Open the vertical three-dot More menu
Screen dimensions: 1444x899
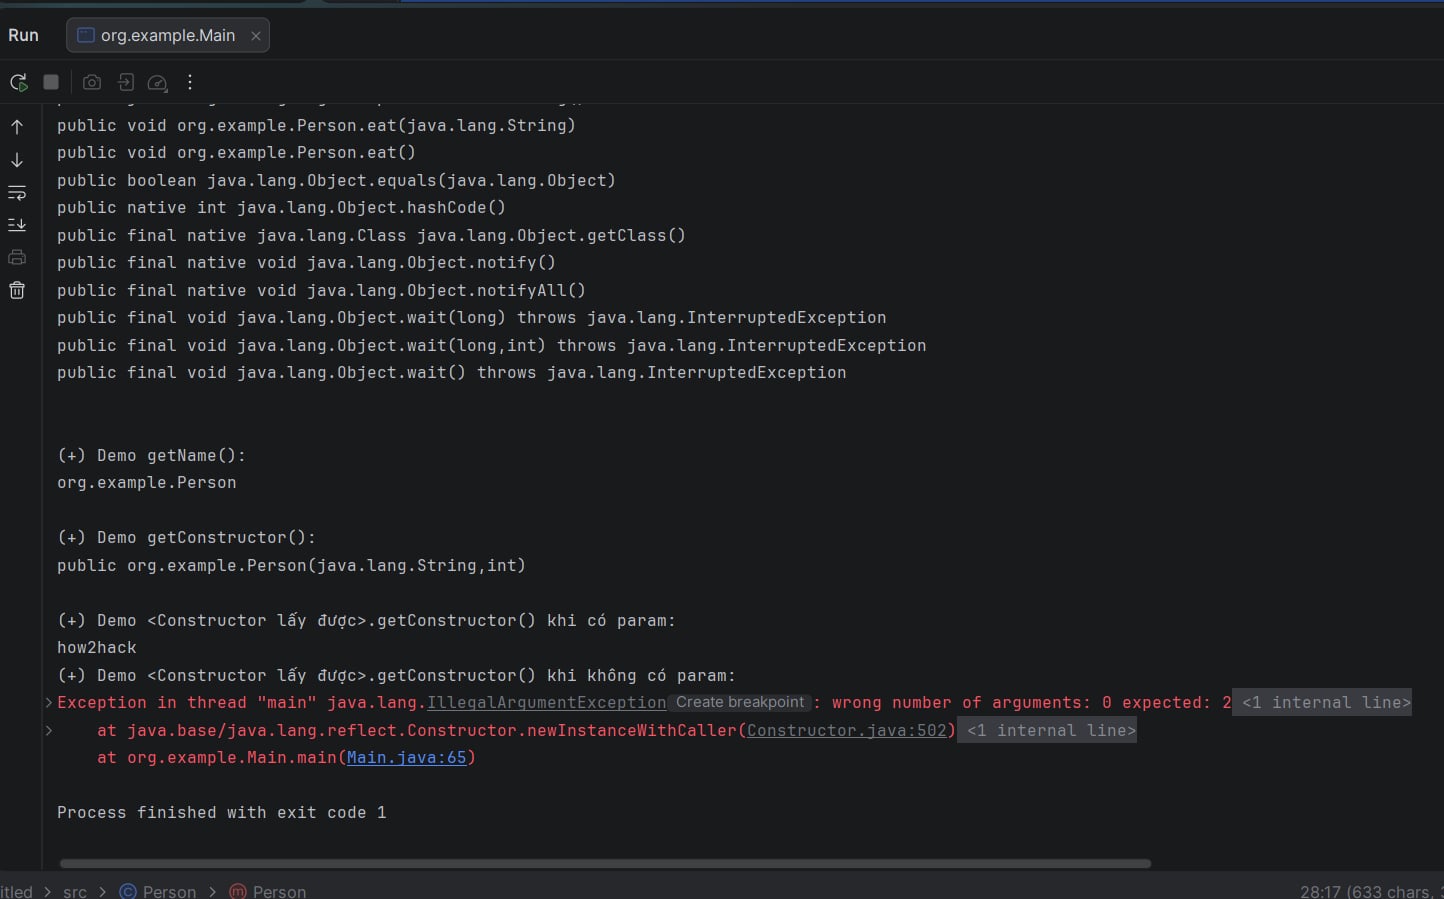(x=190, y=83)
